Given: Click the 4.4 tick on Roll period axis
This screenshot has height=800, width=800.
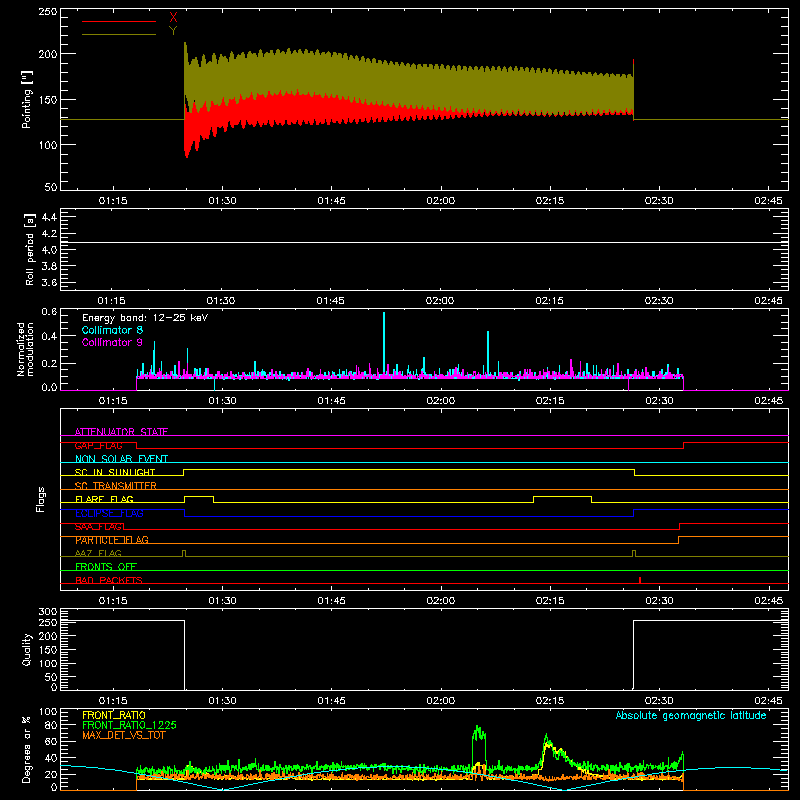Looking at the screenshot, I should [x=49, y=217].
